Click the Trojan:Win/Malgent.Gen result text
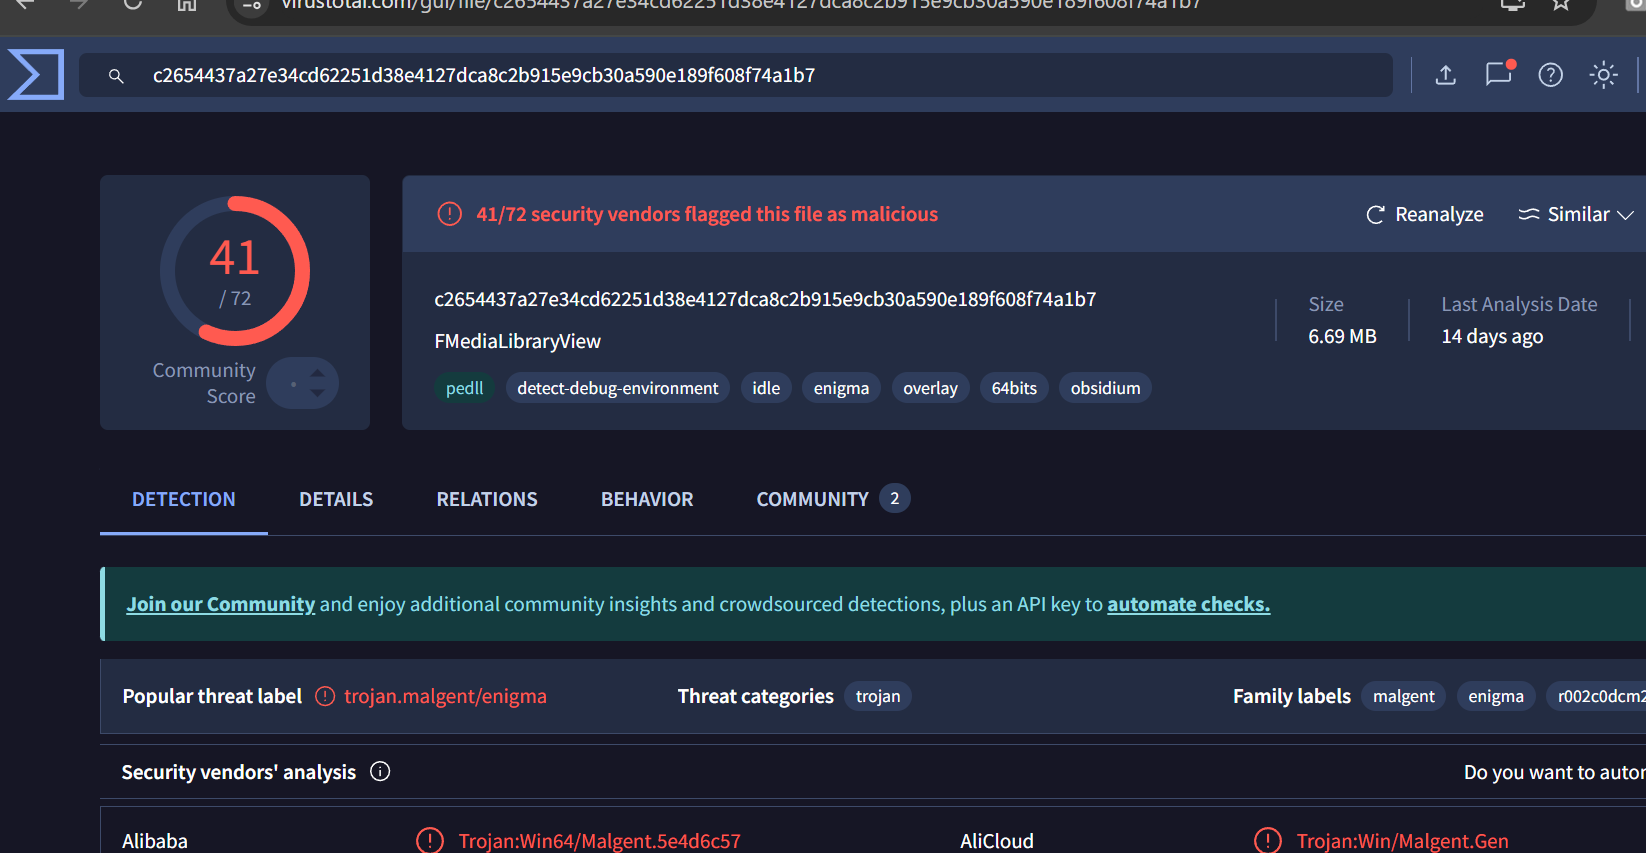The width and height of the screenshot is (1646, 853). tap(1403, 841)
